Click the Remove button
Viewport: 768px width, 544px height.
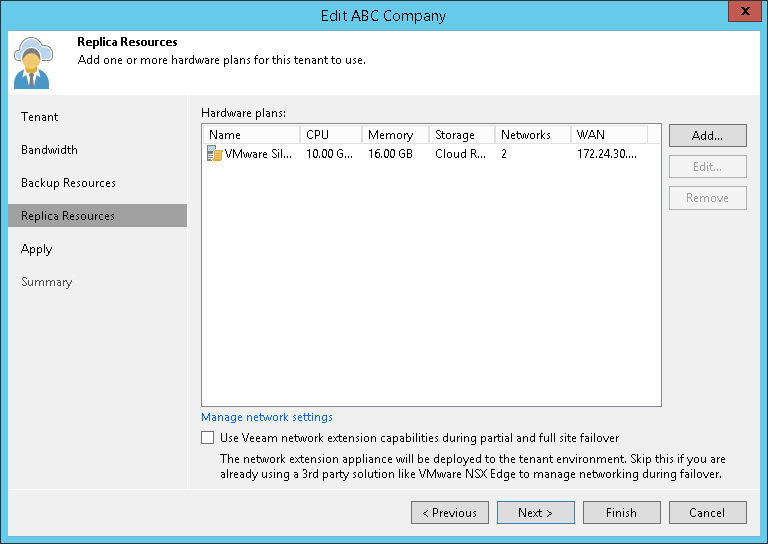(708, 198)
